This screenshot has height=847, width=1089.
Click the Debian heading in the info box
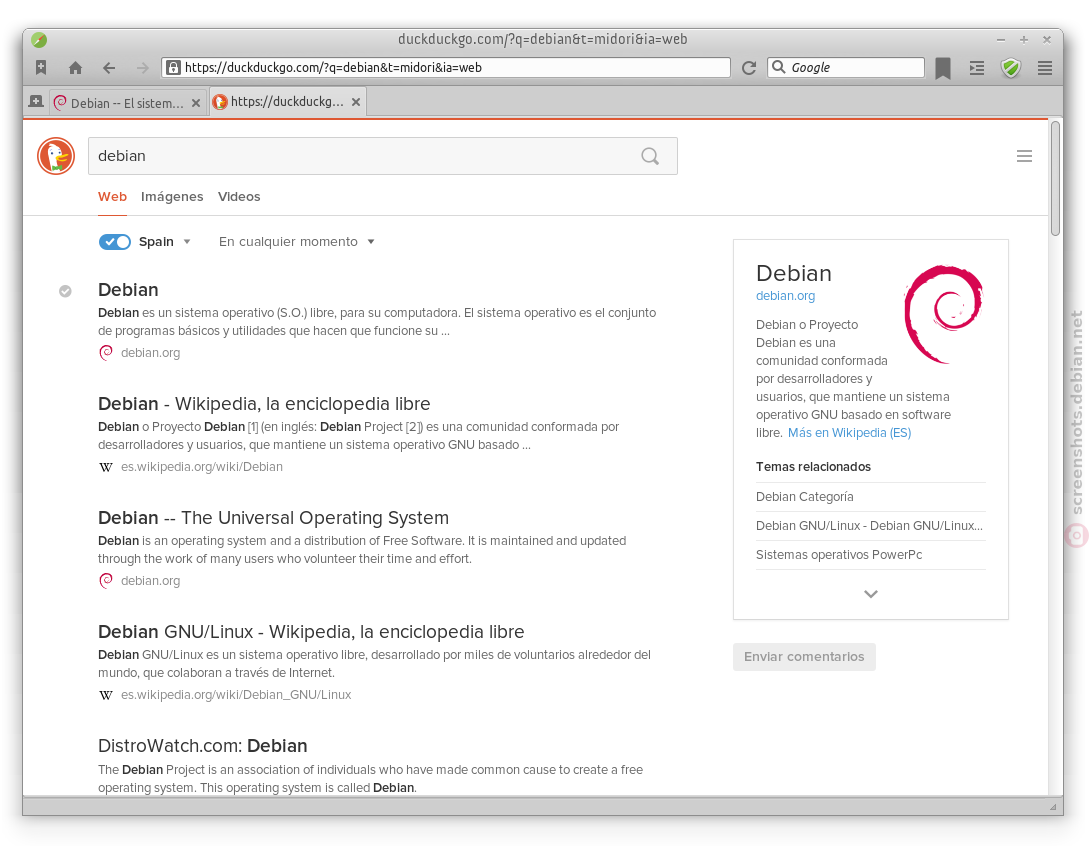(x=794, y=274)
